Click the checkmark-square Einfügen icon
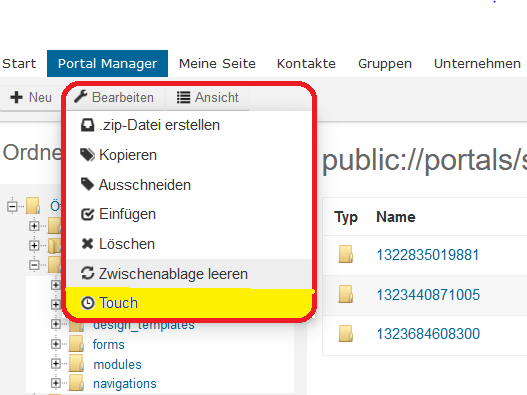Image resolution: width=527 pixels, height=395 pixels. click(87, 214)
